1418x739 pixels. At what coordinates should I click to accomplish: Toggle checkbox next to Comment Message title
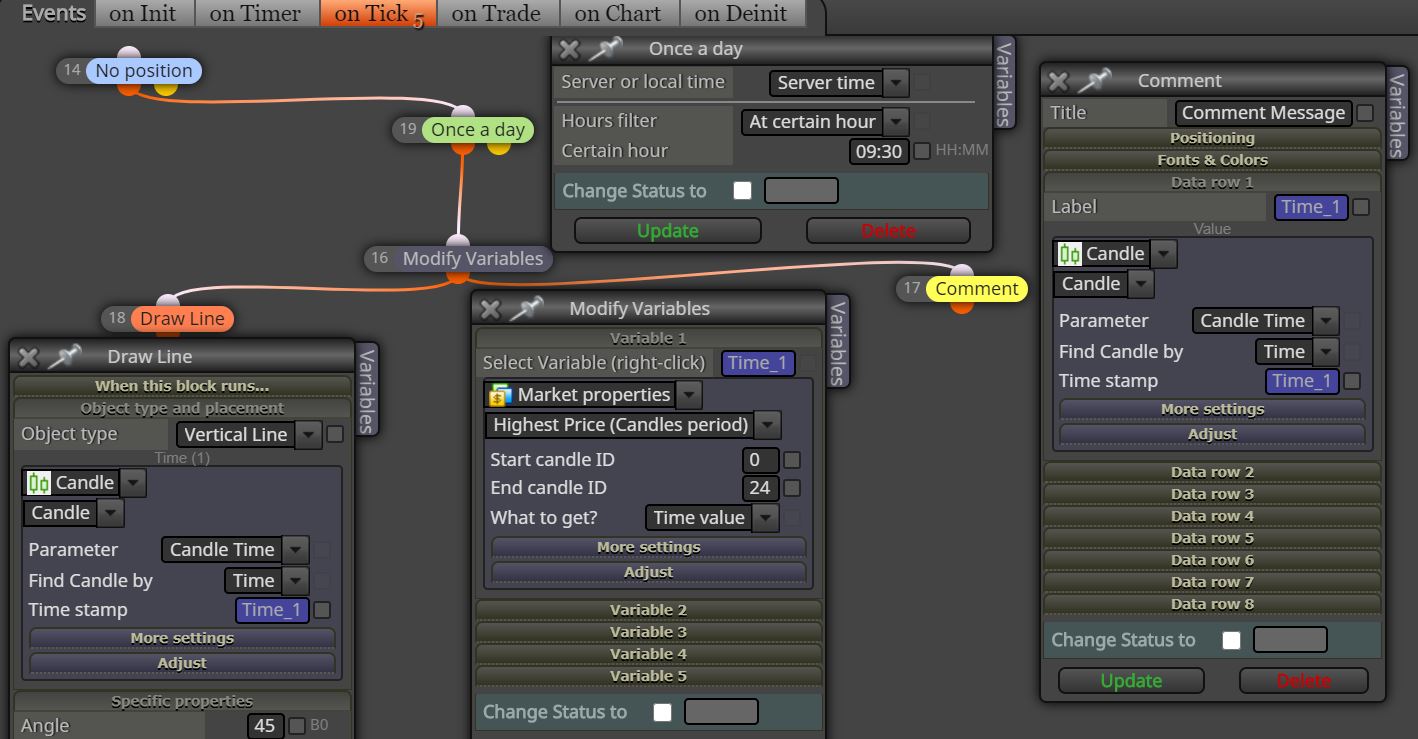1365,113
